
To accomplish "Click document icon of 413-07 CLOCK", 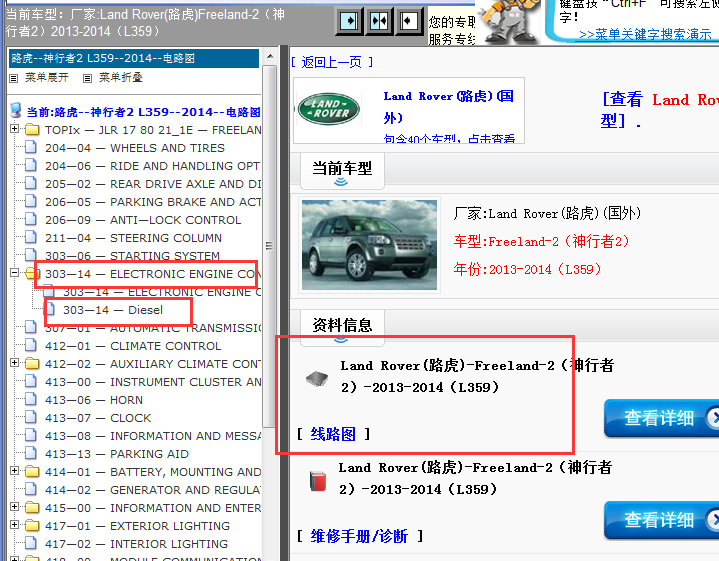I will pos(31,417).
